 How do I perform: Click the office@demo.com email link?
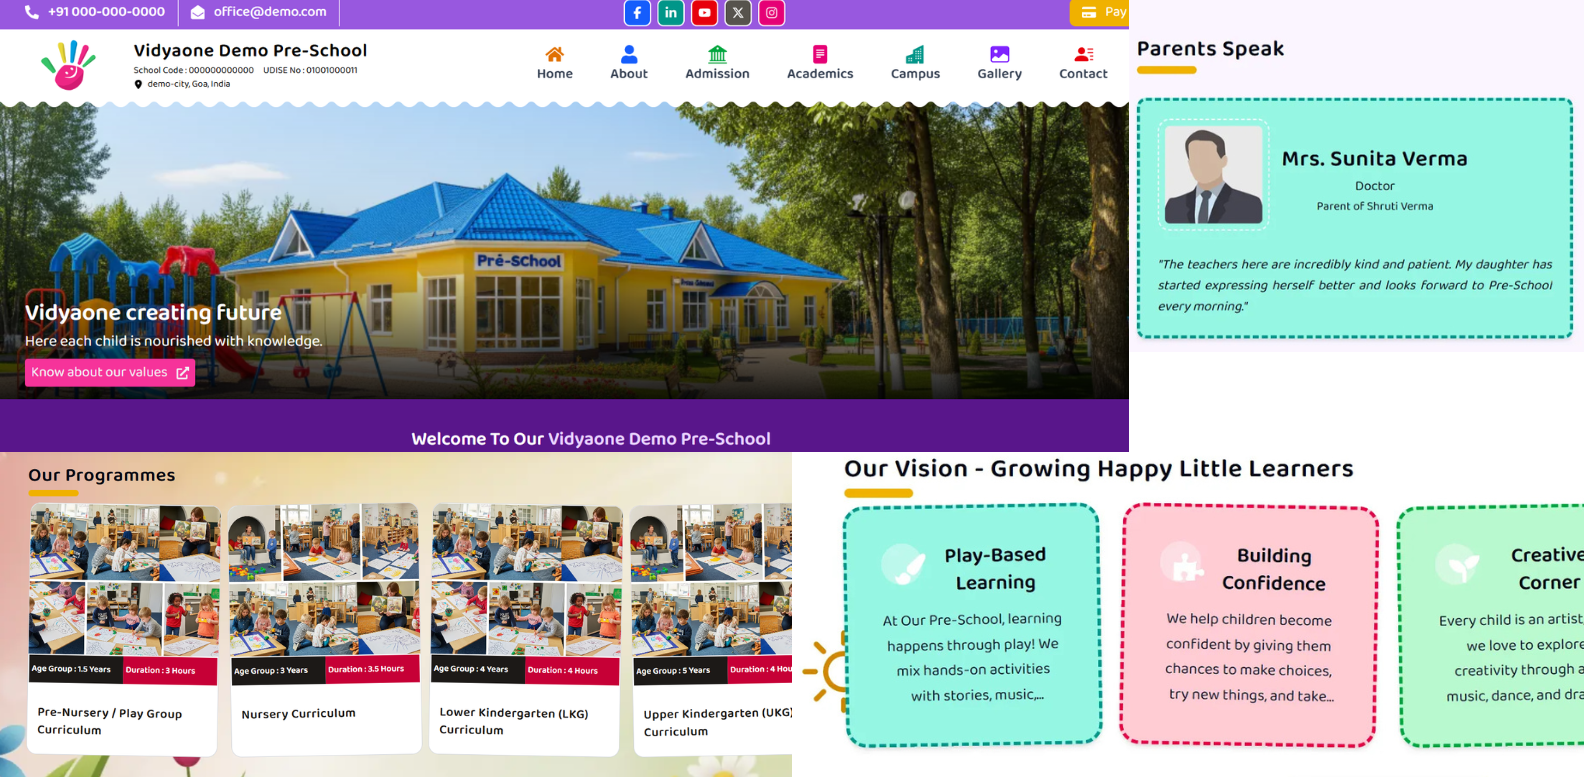270,12
